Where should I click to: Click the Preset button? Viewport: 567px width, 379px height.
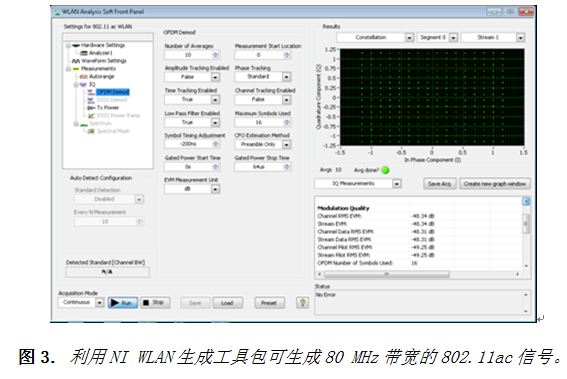pyautogui.click(x=269, y=303)
